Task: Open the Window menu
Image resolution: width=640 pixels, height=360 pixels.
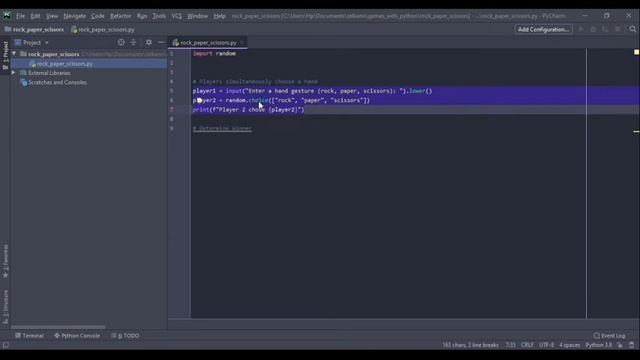Action: (198, 16)
